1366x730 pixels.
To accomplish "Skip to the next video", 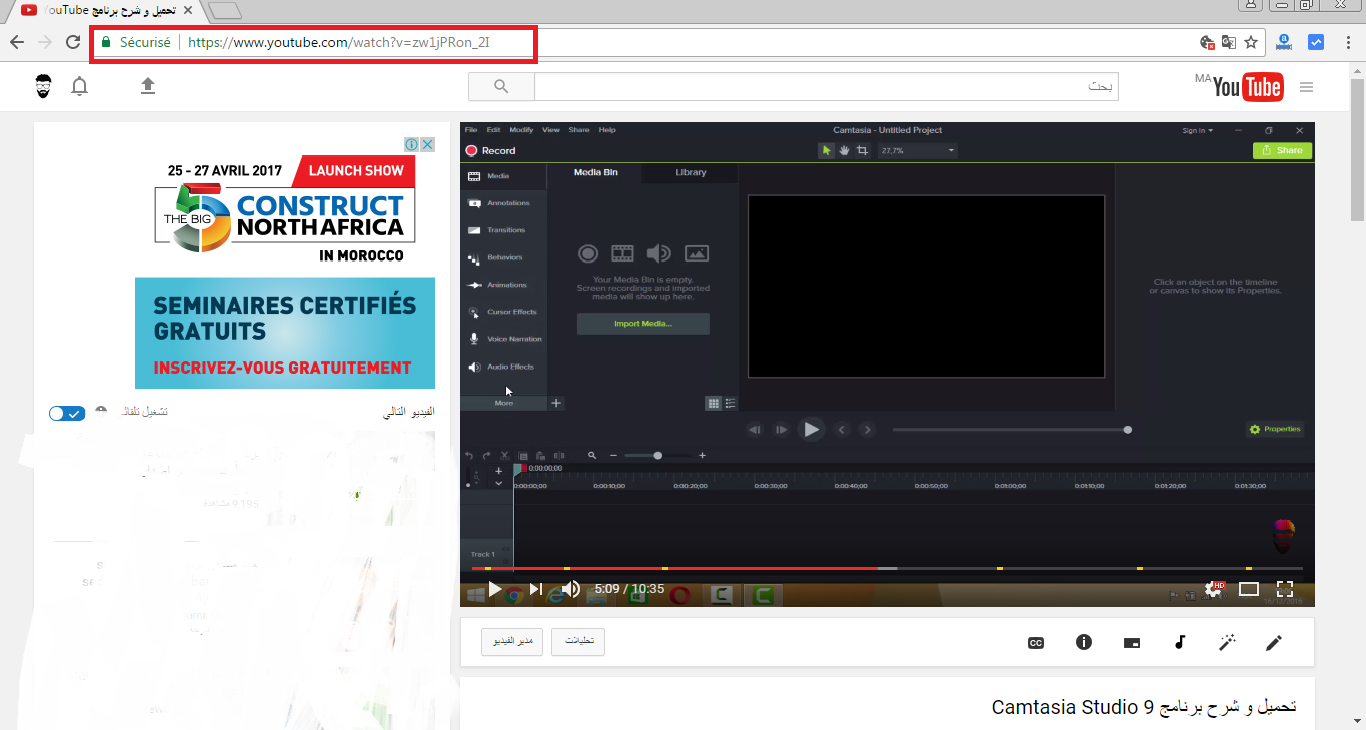I will [535, 589].
